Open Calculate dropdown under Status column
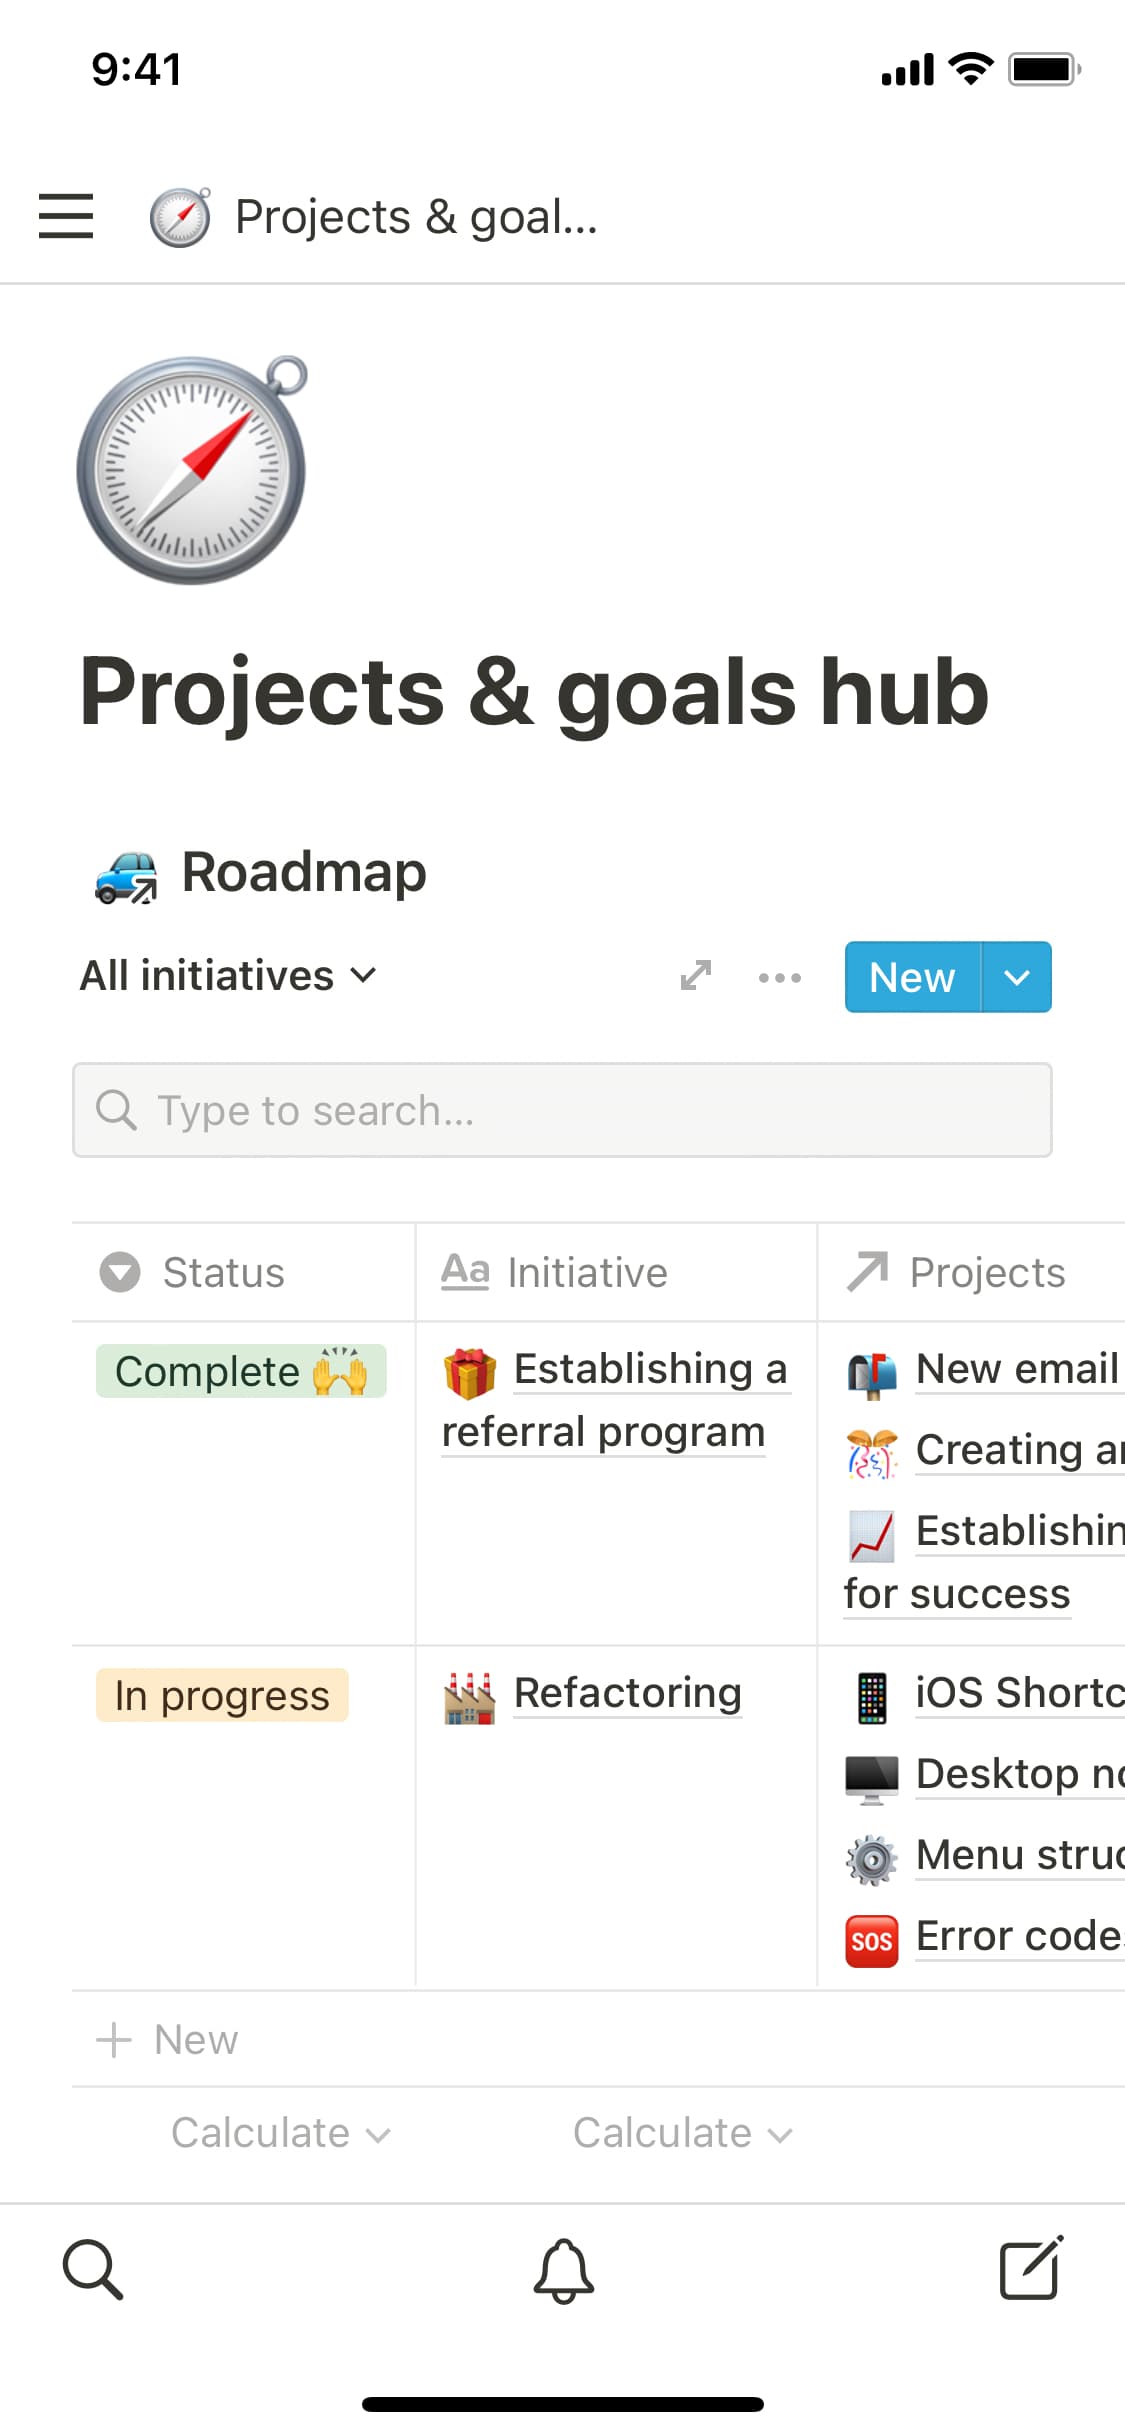 (x=280, y=2133)
